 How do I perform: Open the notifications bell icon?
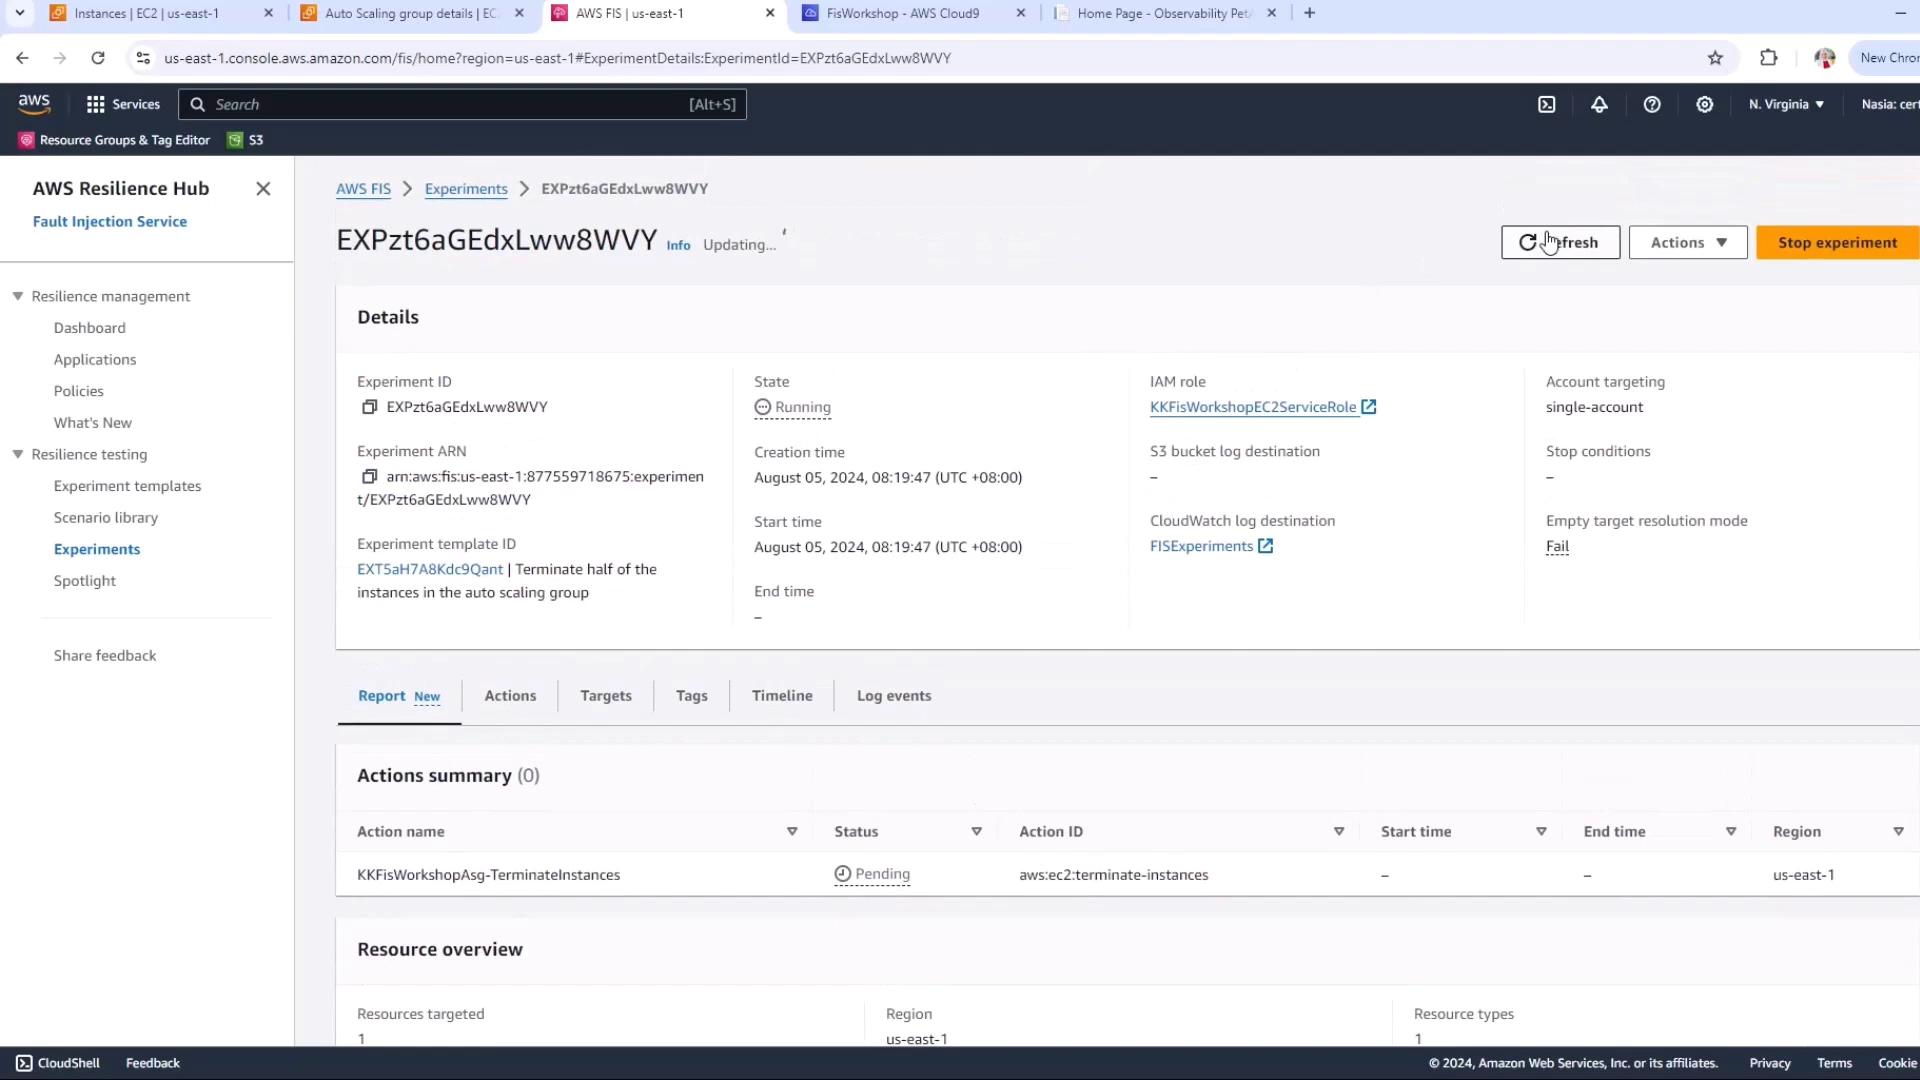(x=1599, y=104)
